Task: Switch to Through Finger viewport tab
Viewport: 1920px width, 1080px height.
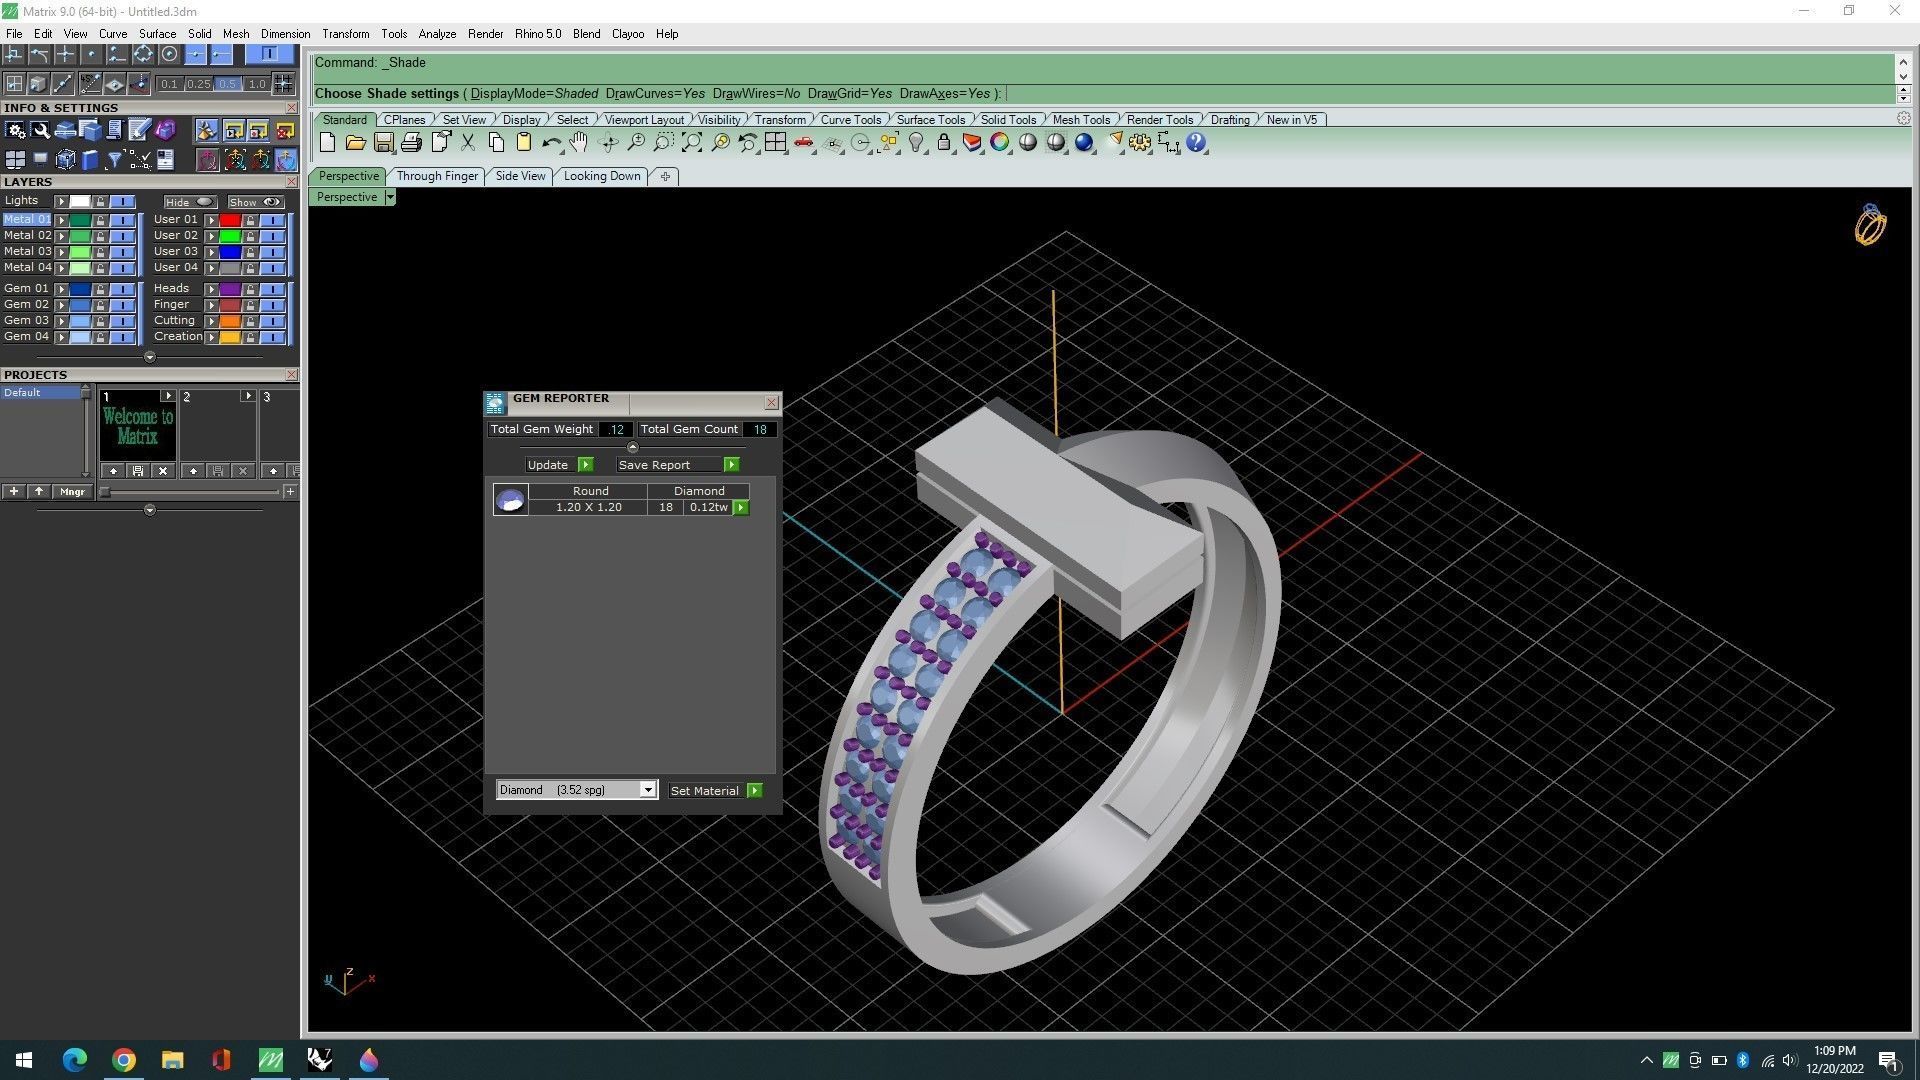Action: tap(437, 176)
